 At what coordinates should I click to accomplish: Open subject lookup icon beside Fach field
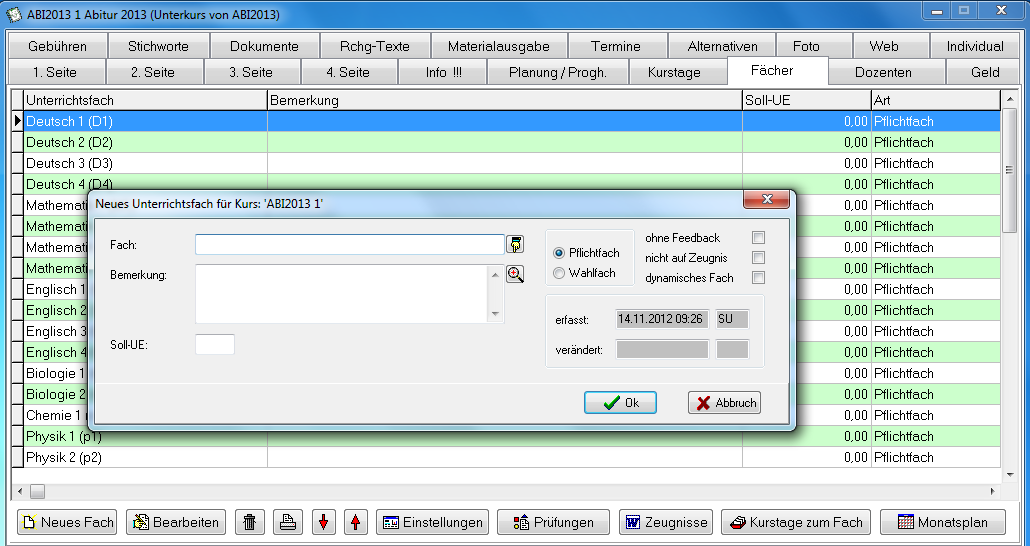515,244
